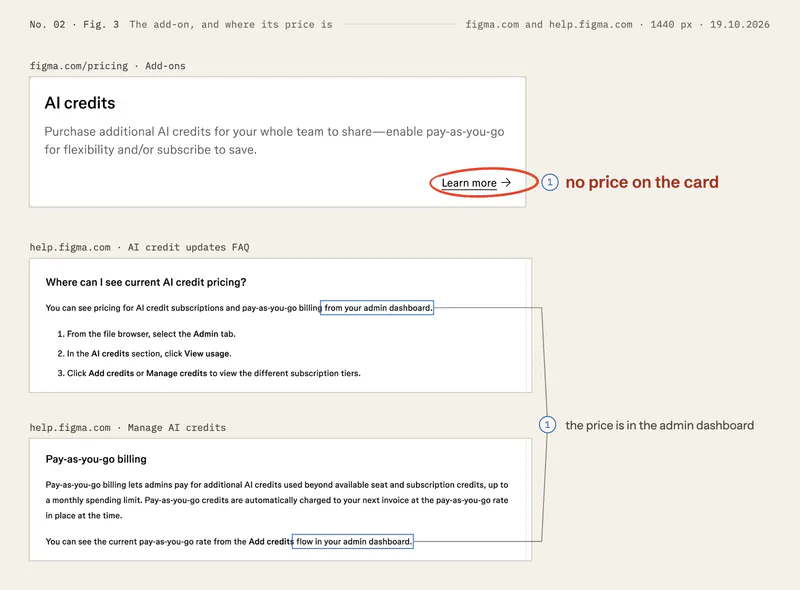Select the "Purchase additional AI credits" description paragraph

274,140
